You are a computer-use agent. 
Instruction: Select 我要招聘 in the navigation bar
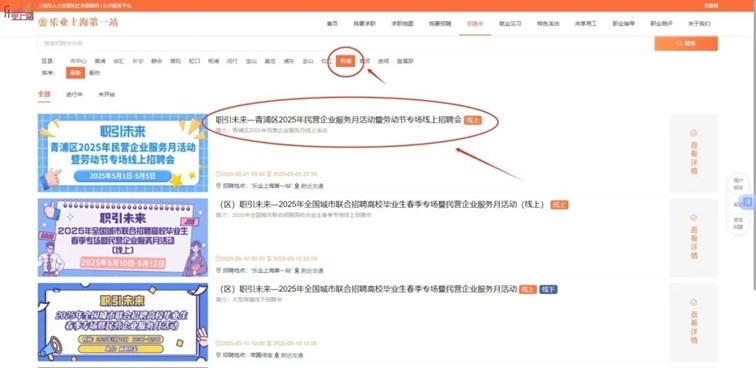click(x=440, y=24)
